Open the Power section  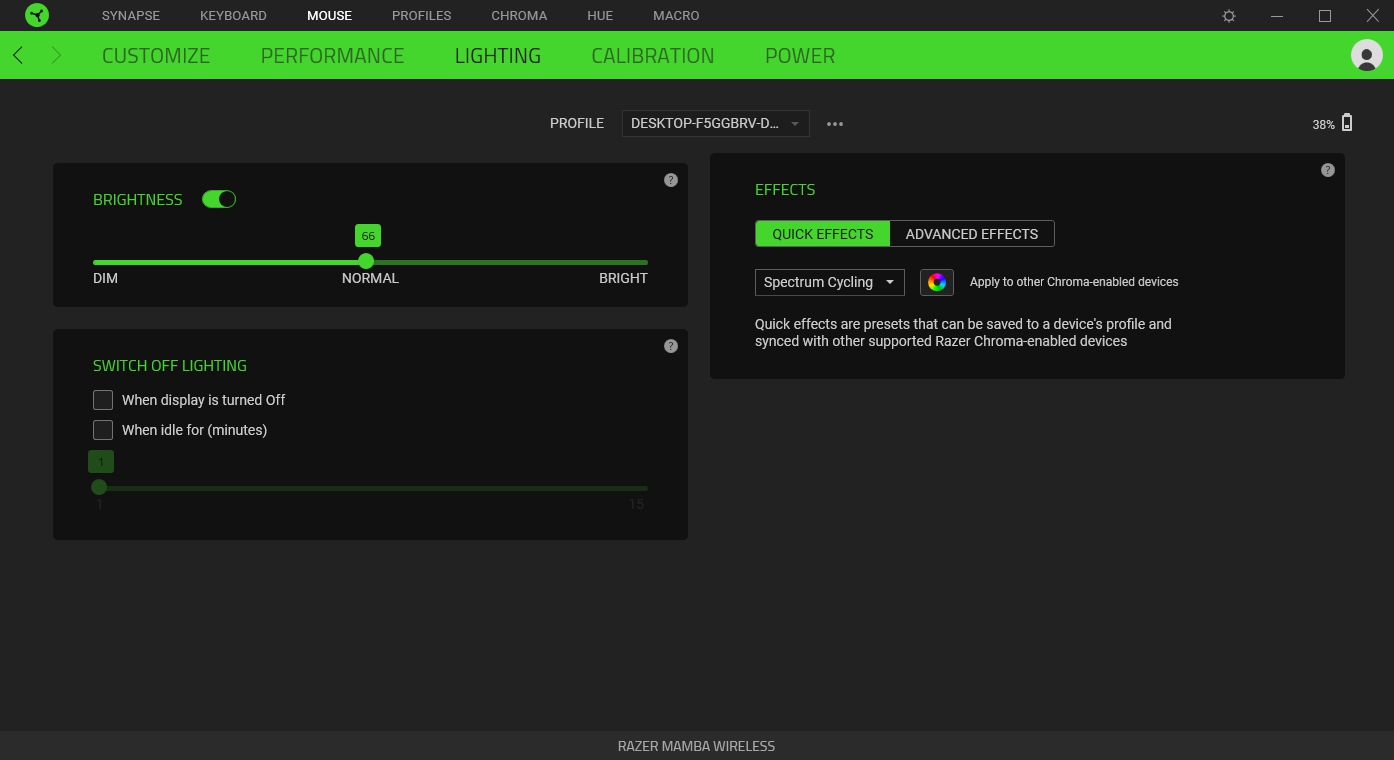point(800,56)
